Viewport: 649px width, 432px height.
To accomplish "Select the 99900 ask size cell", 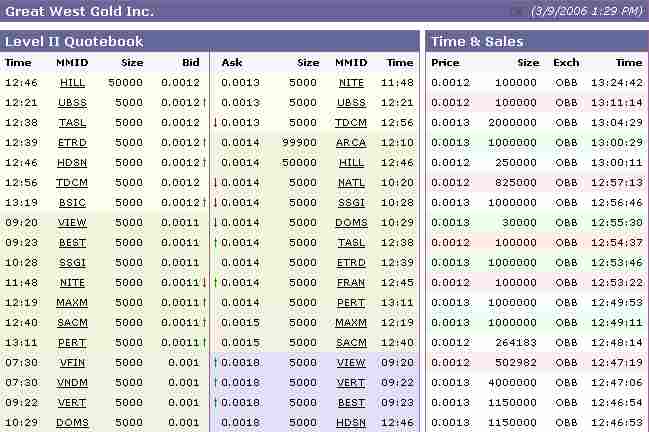I will [x=299, y=143].
